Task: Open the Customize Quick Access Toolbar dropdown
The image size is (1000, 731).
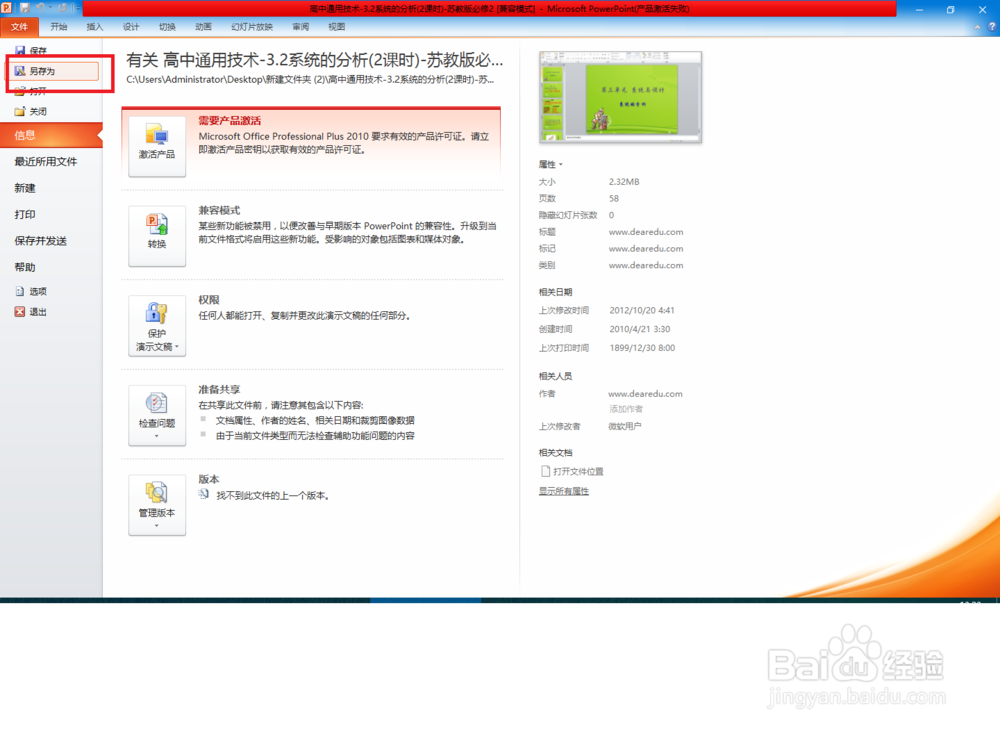Action: point(77,8)
